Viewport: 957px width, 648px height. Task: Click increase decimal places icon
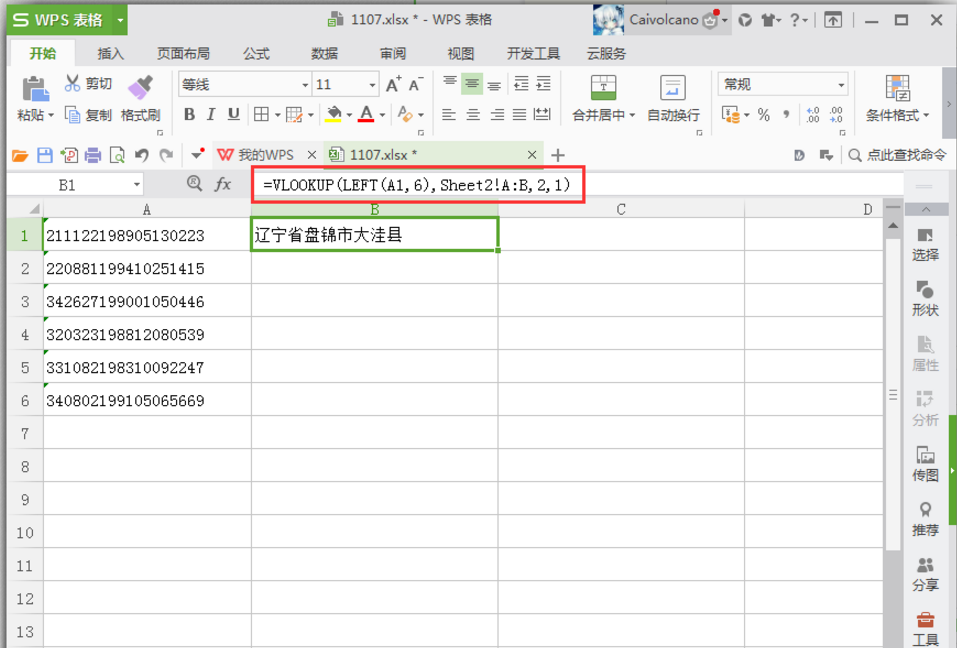click(x=813, y=115)
